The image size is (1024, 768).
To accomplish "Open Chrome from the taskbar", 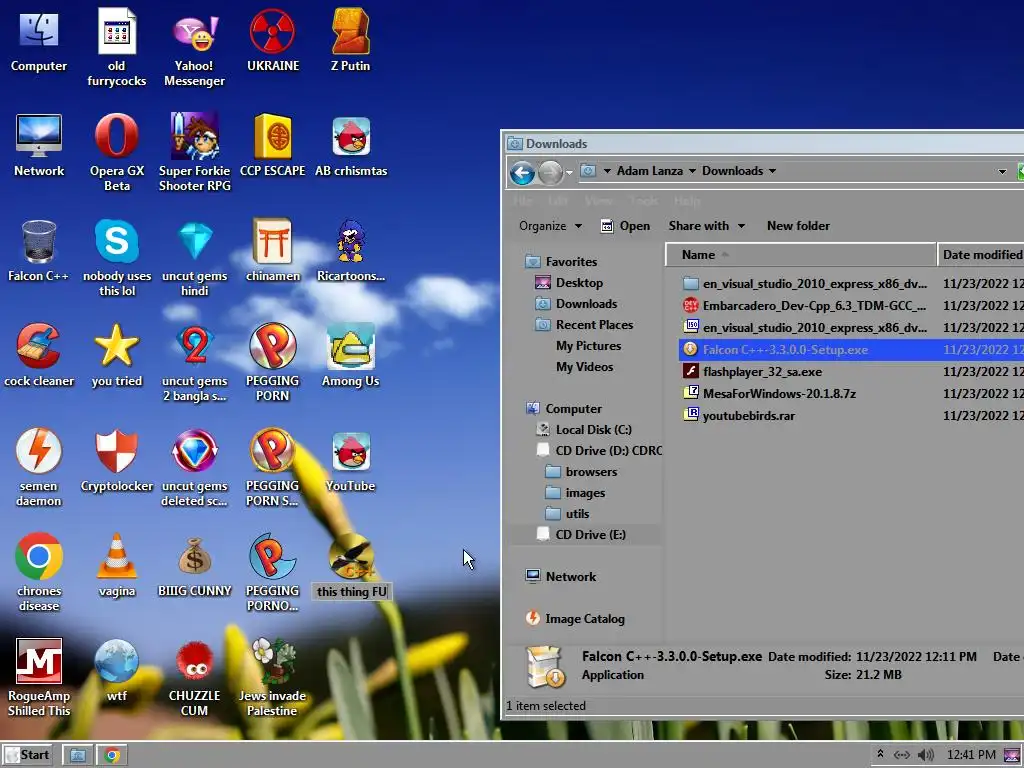I will point(112,756).
